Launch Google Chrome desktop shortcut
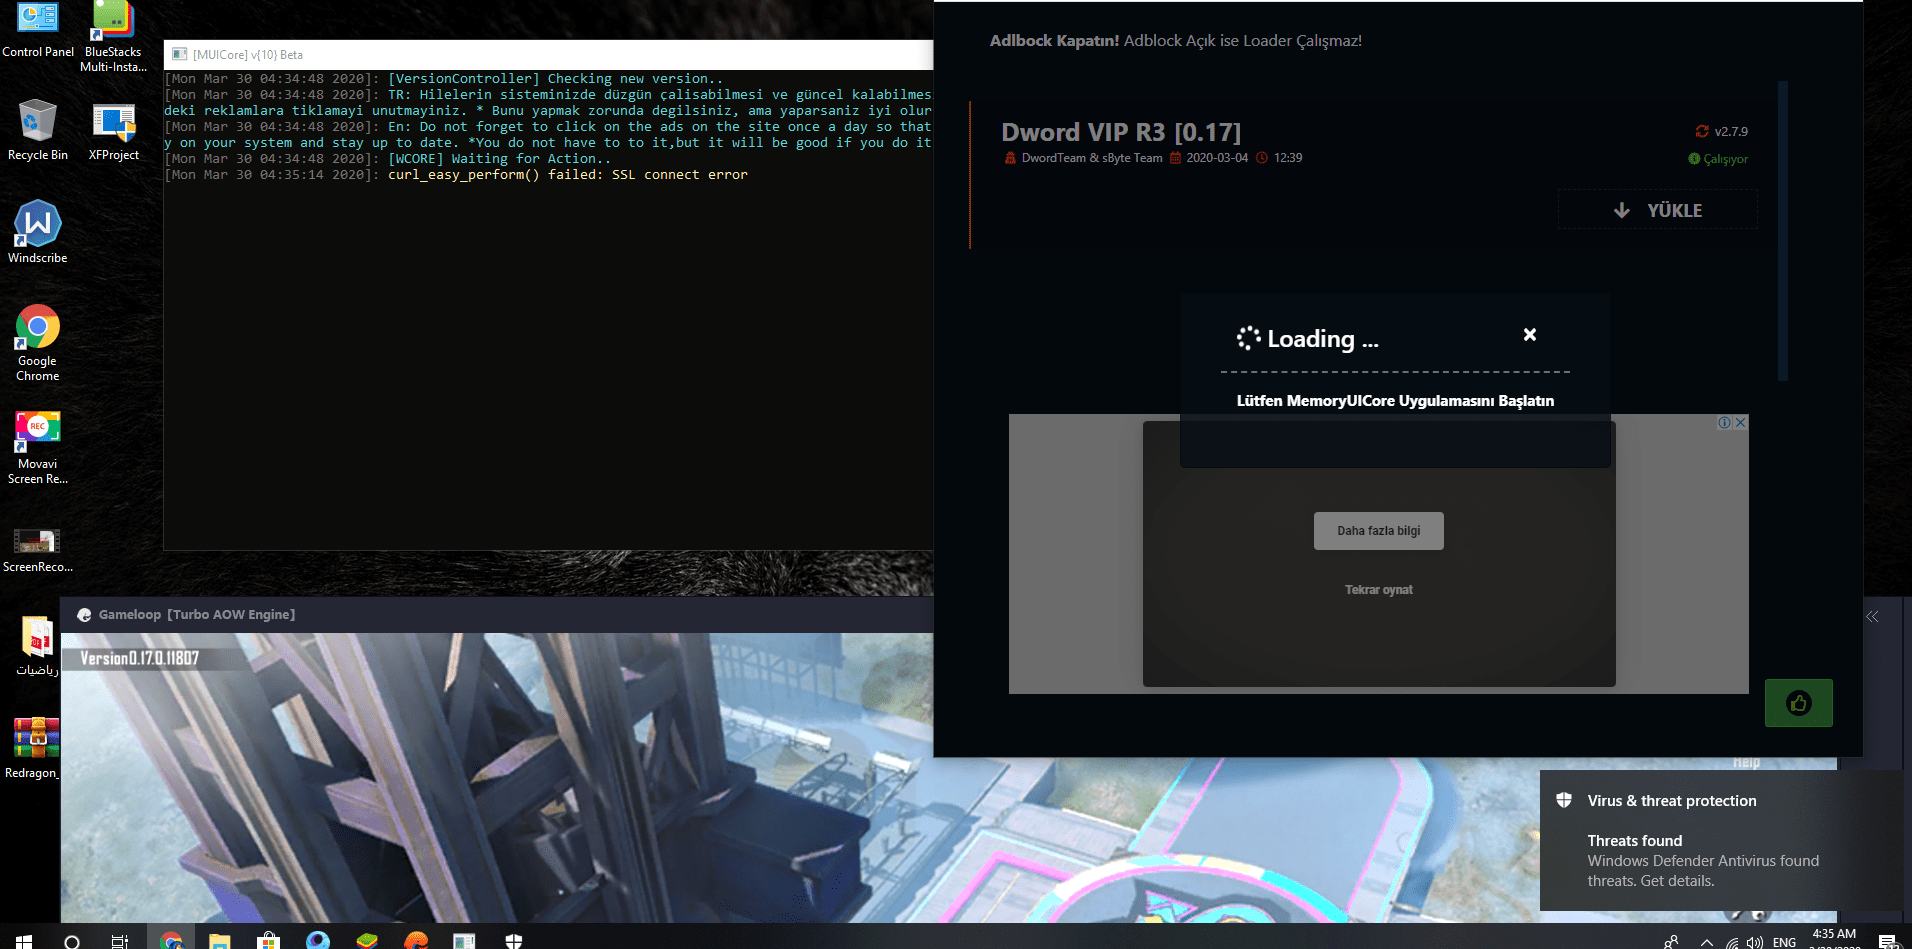The width and height of the screenshot is (1912, 949). [38, 343]
